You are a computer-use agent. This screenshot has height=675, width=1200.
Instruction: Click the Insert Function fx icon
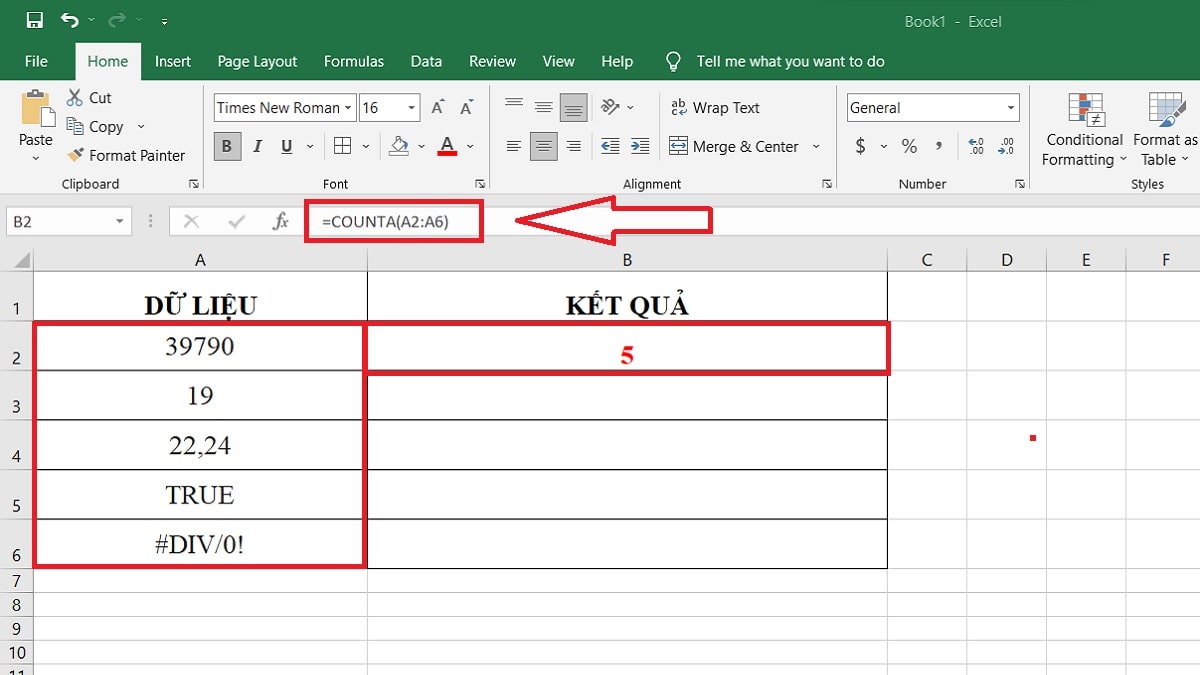coord(281,222)
